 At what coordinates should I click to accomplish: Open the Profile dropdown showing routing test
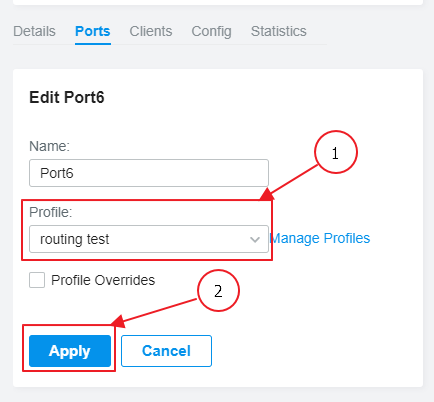click(x=149, y=239)
